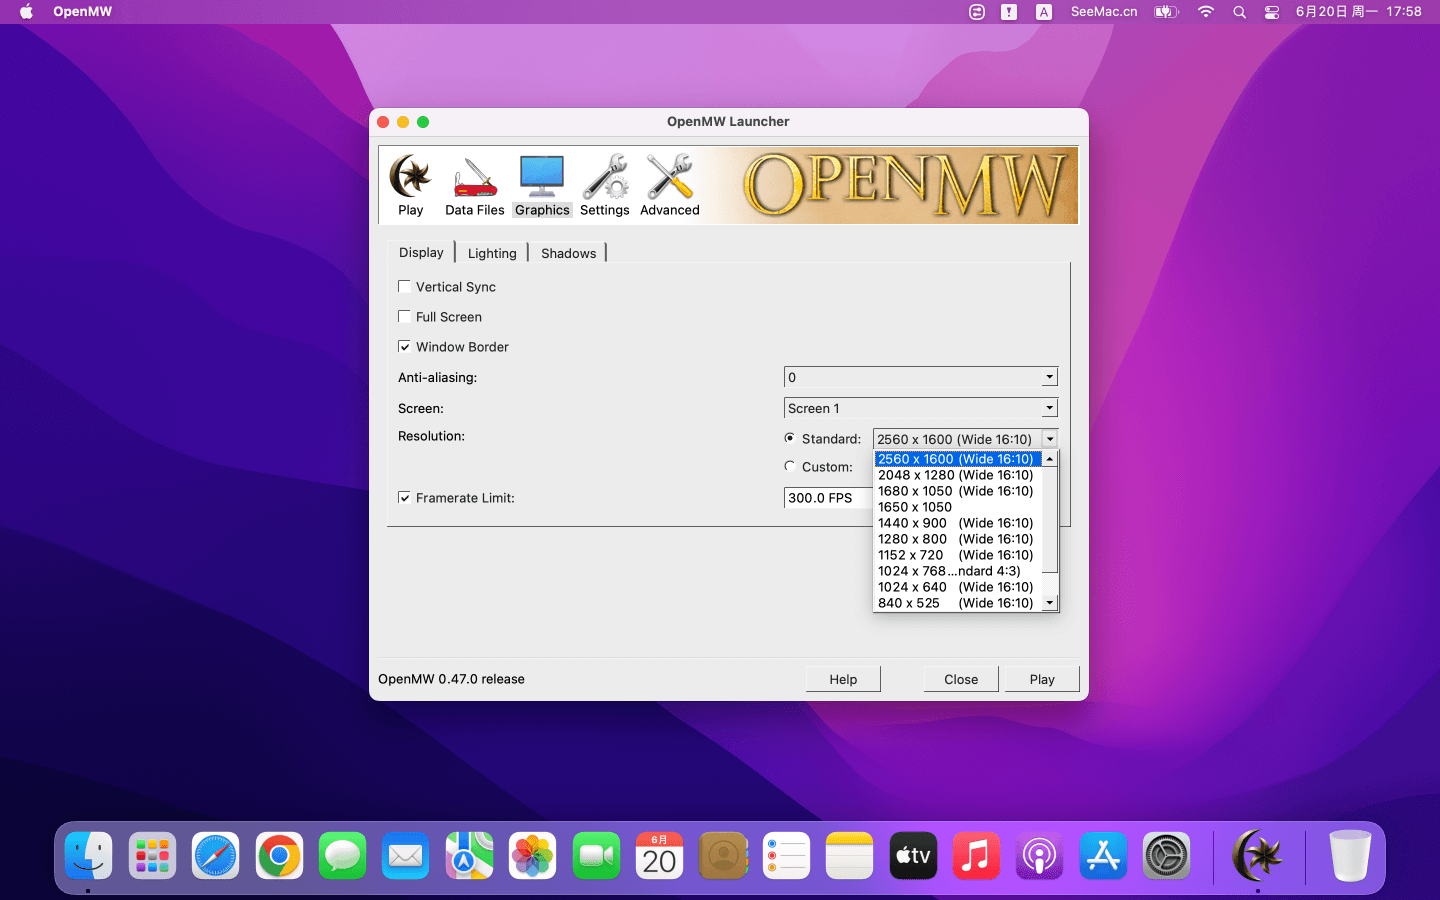Click the 300.0 FPS framerate field

click(x=828, y=498)
